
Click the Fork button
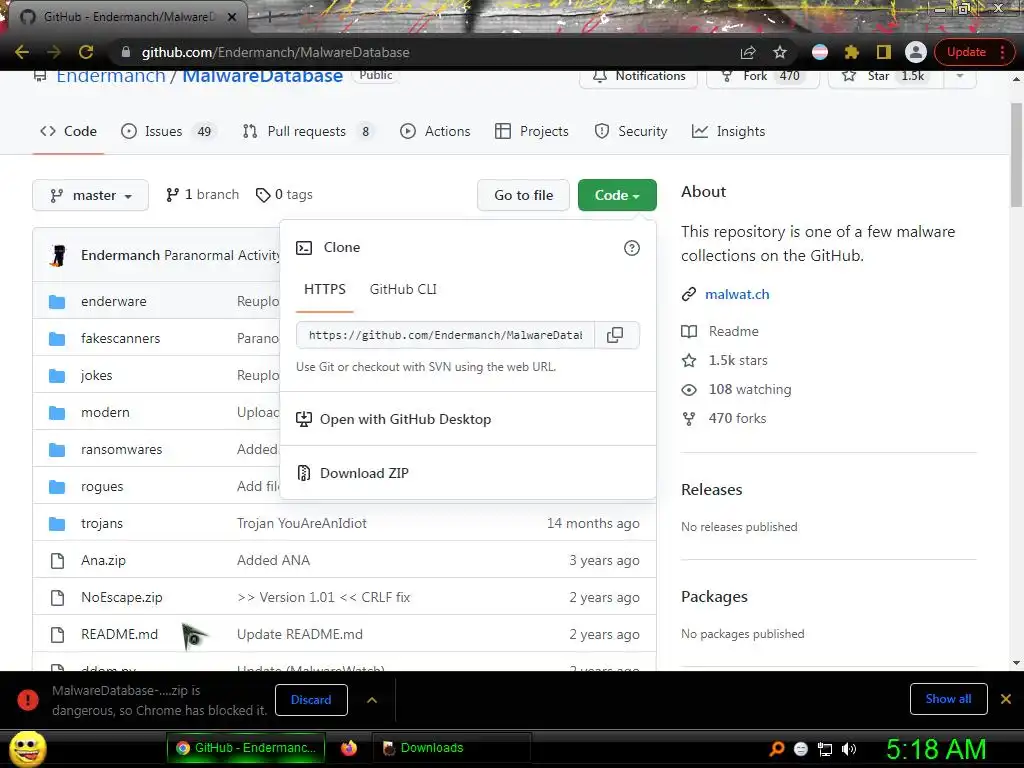tap(763, 76)
